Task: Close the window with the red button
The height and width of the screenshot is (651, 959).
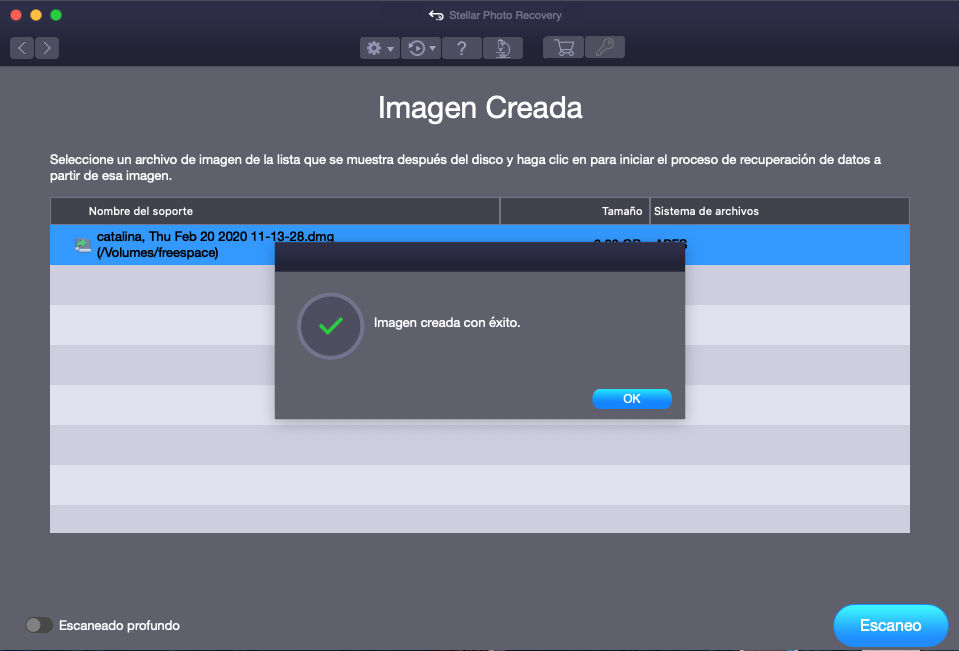Action: (x=16, y=15)
